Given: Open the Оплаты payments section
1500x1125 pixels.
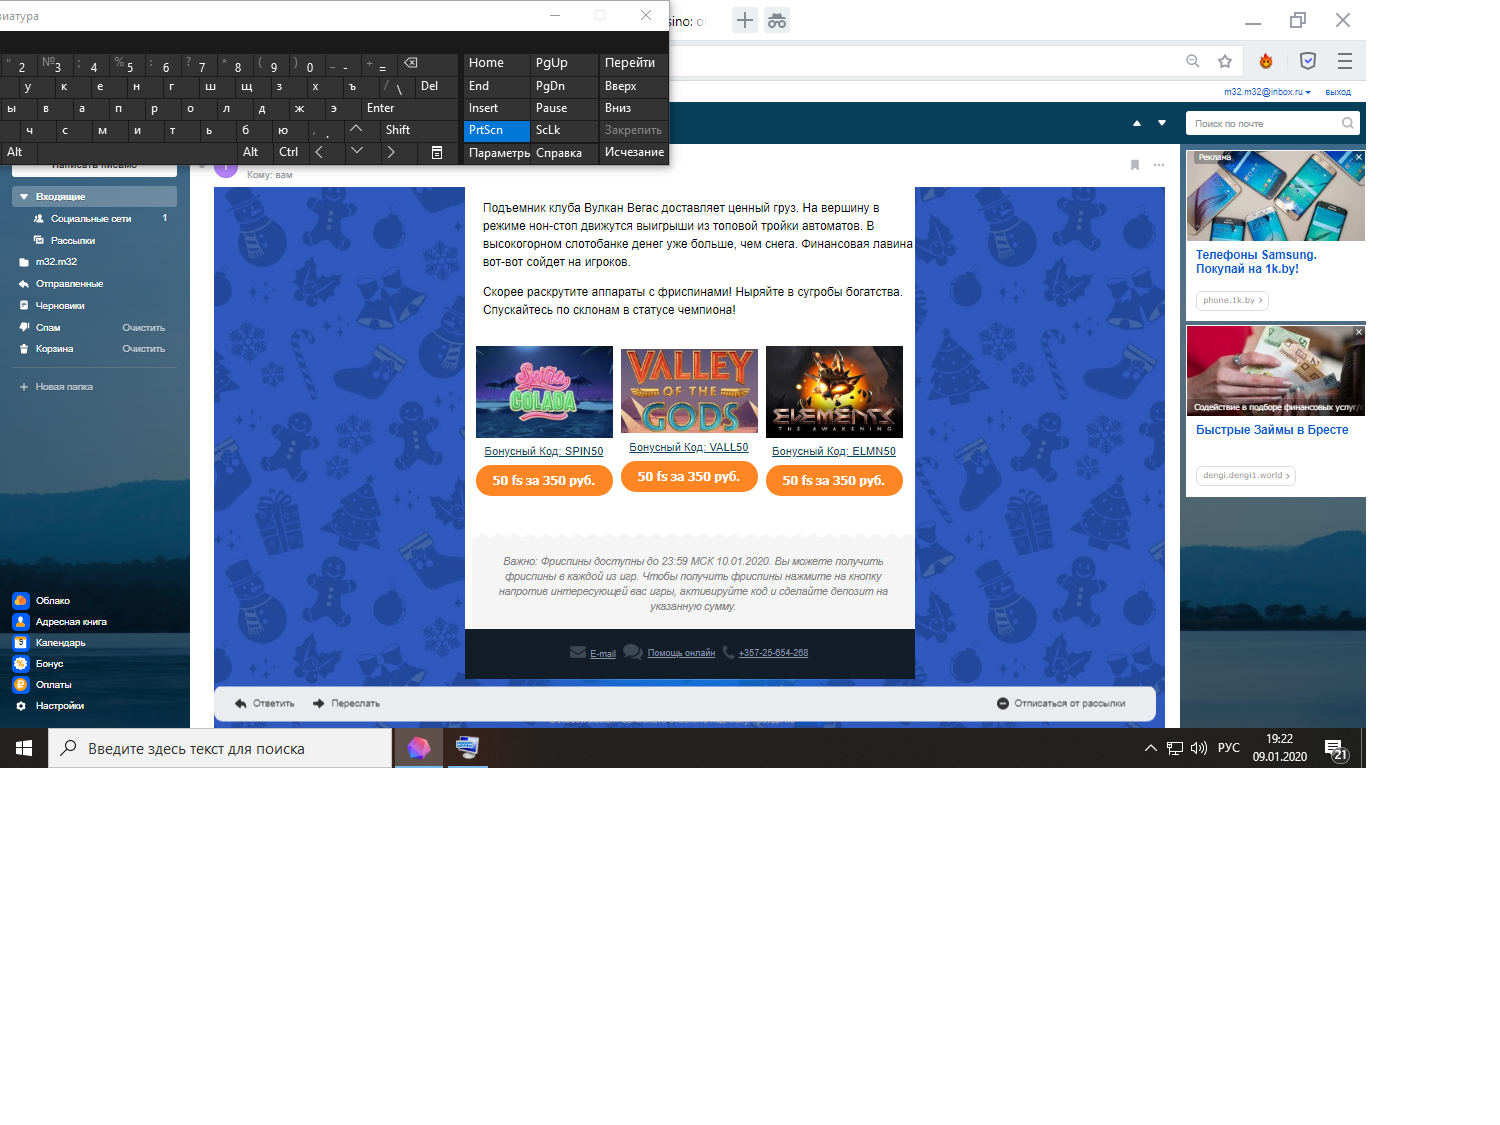Looking at the screenshot, I should [42, 684].
